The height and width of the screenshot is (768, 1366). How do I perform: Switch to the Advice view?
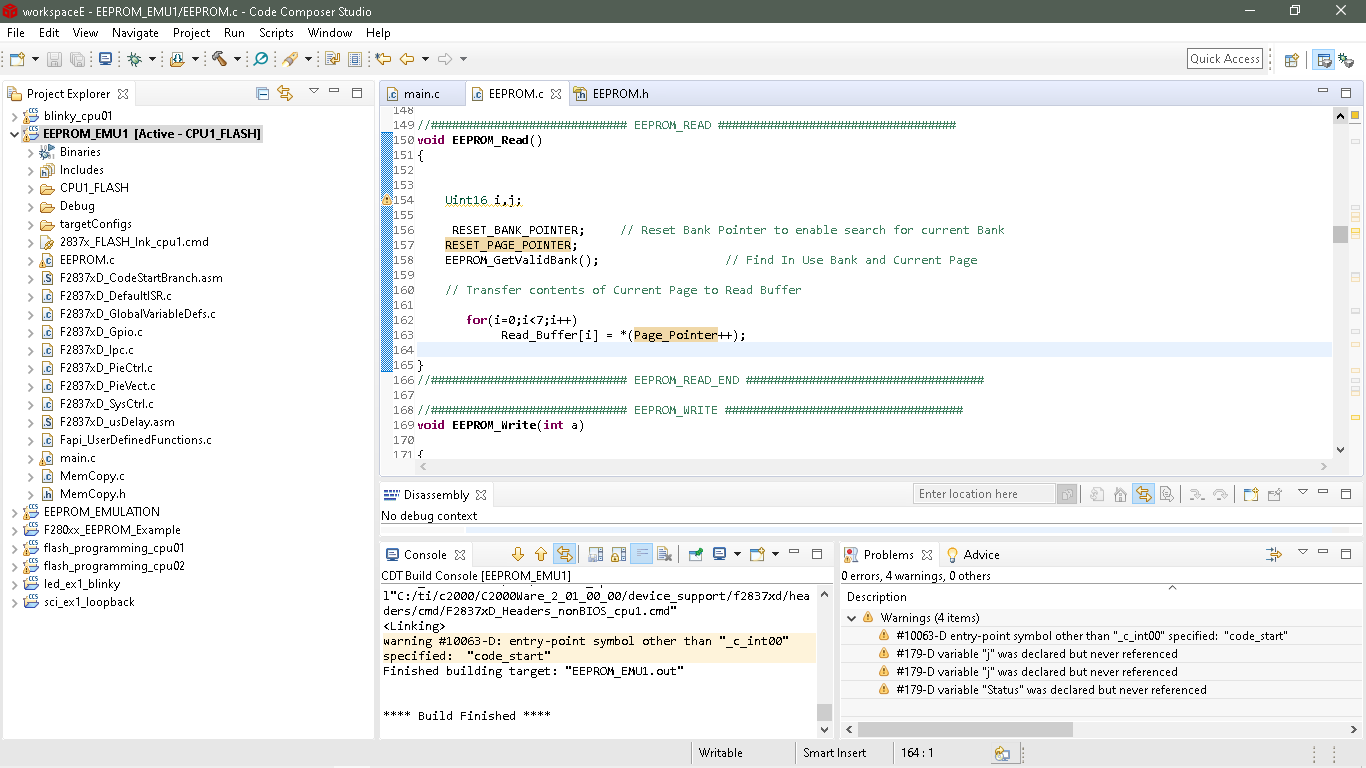tap(981, 554)
